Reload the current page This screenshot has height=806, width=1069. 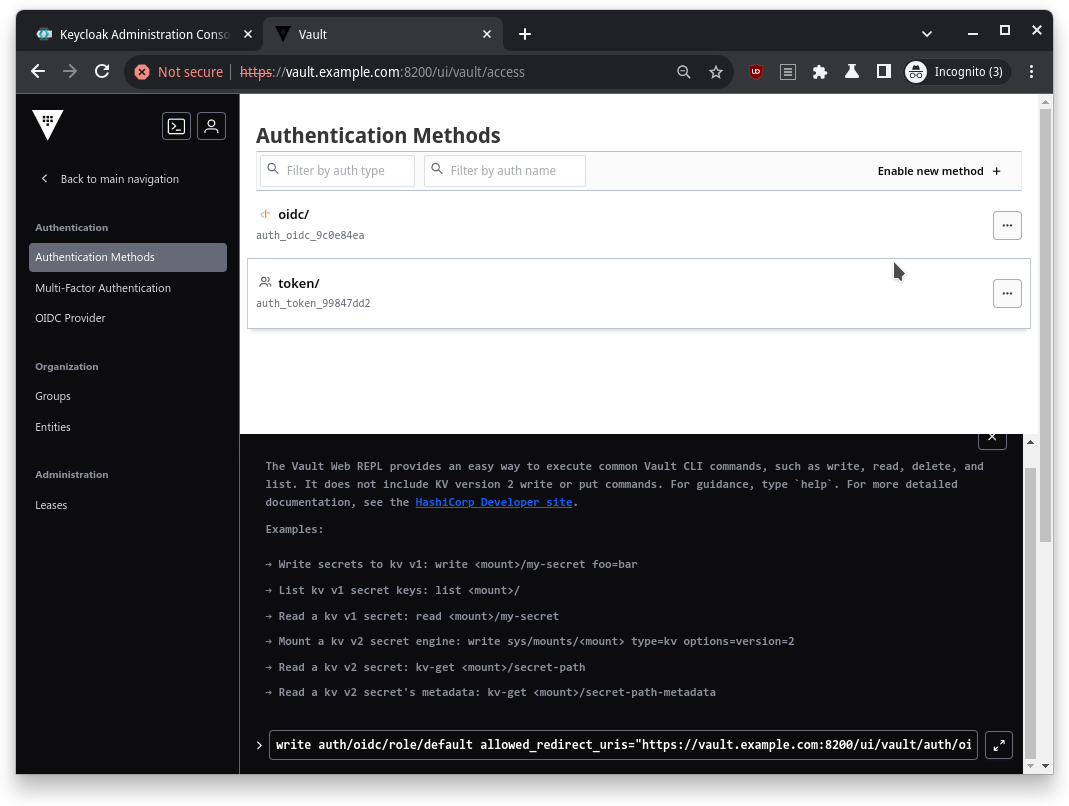[x=102, y=72]
